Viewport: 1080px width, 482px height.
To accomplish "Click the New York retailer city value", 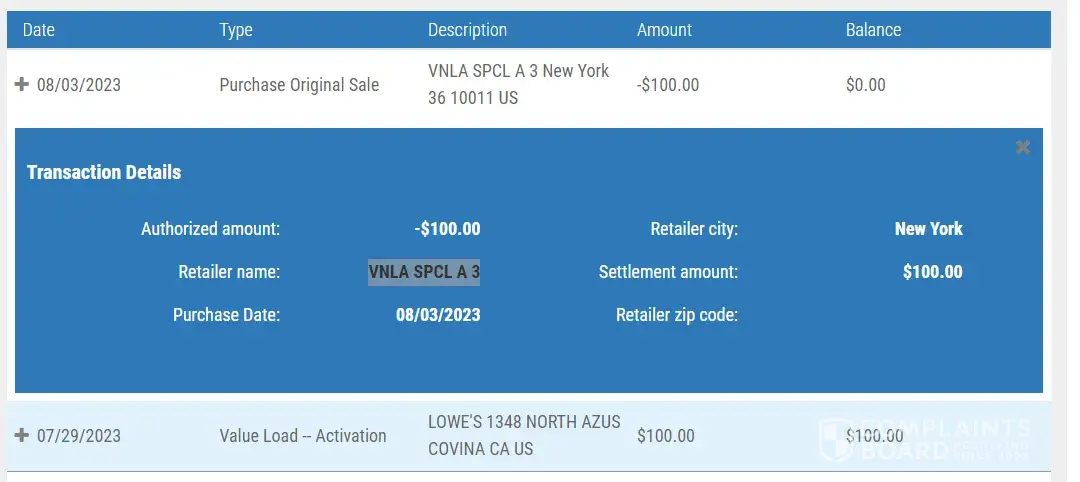I will (x=928, y=229).
